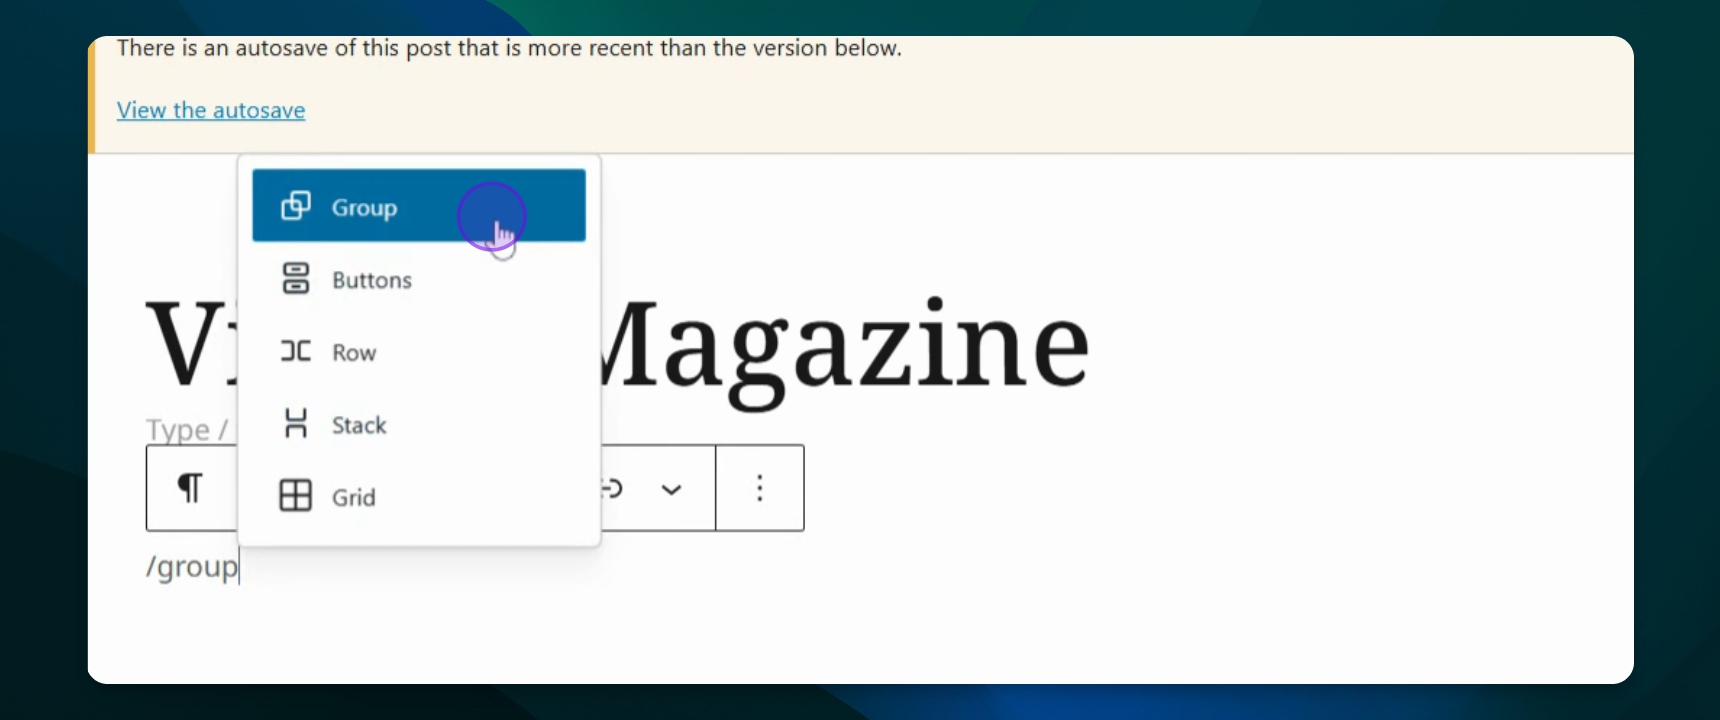
Task: Open the View the autosave link
Action: 211,110
